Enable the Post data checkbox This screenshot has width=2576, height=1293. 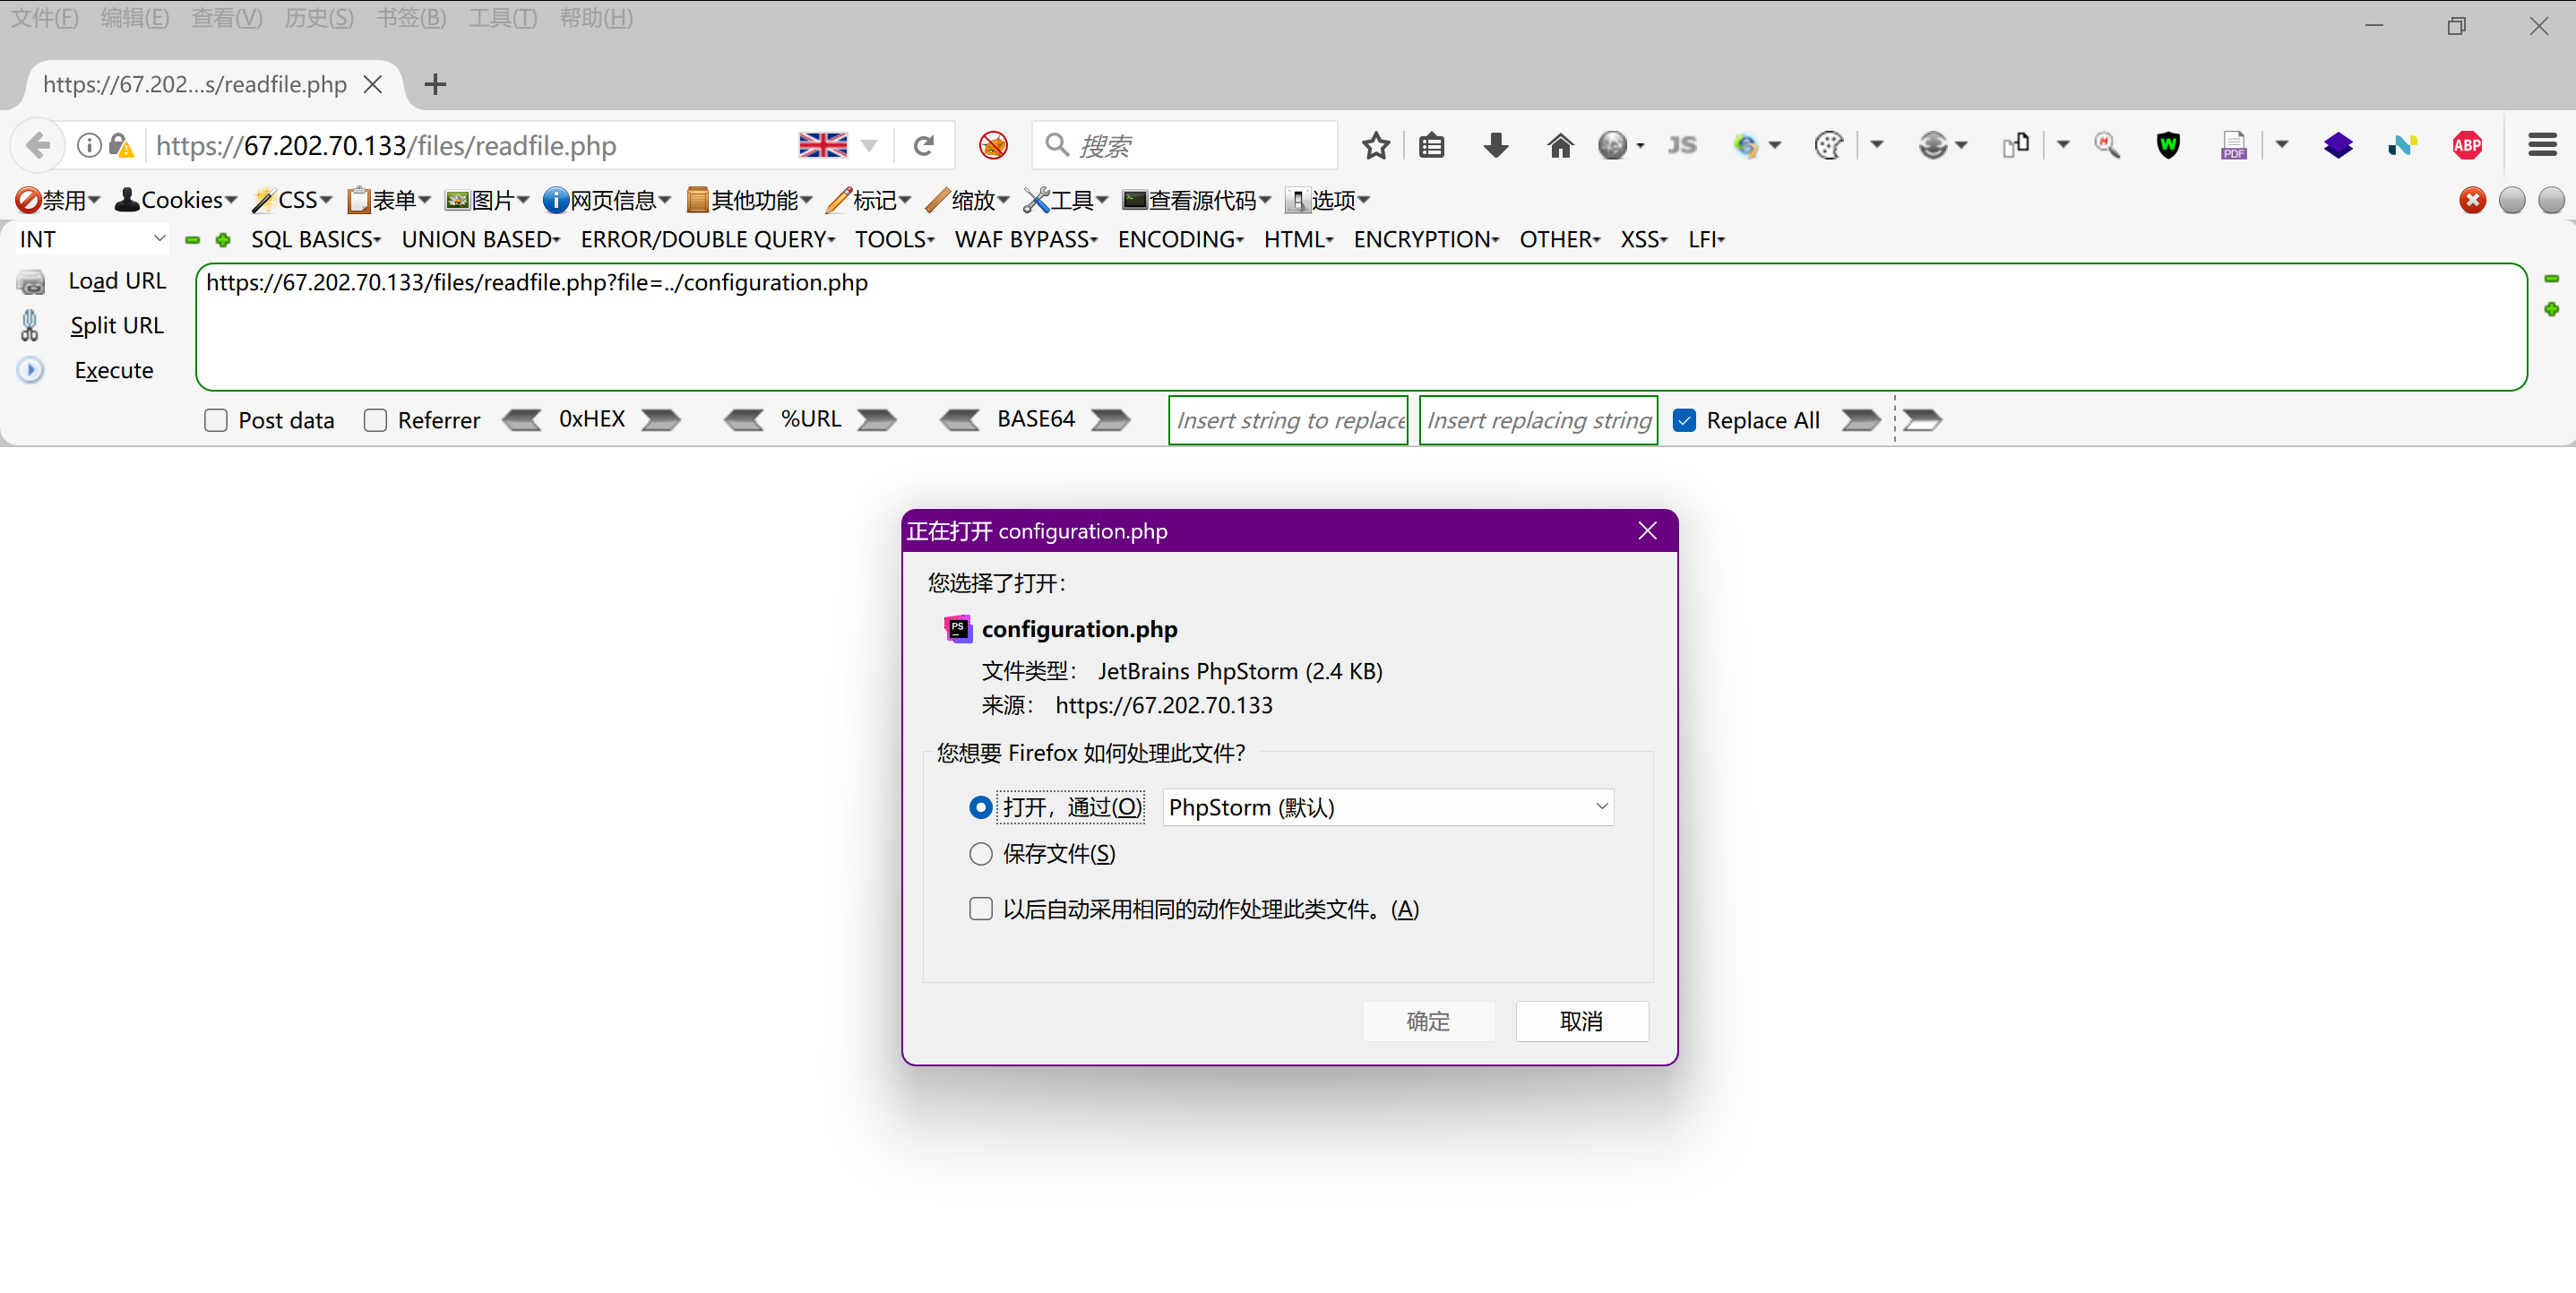point(216,420)
